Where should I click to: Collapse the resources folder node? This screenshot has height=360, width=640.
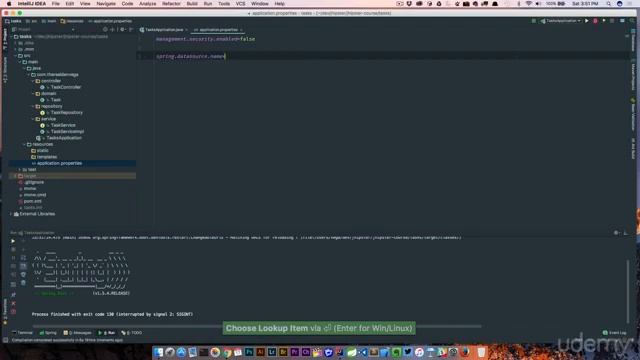24,144
